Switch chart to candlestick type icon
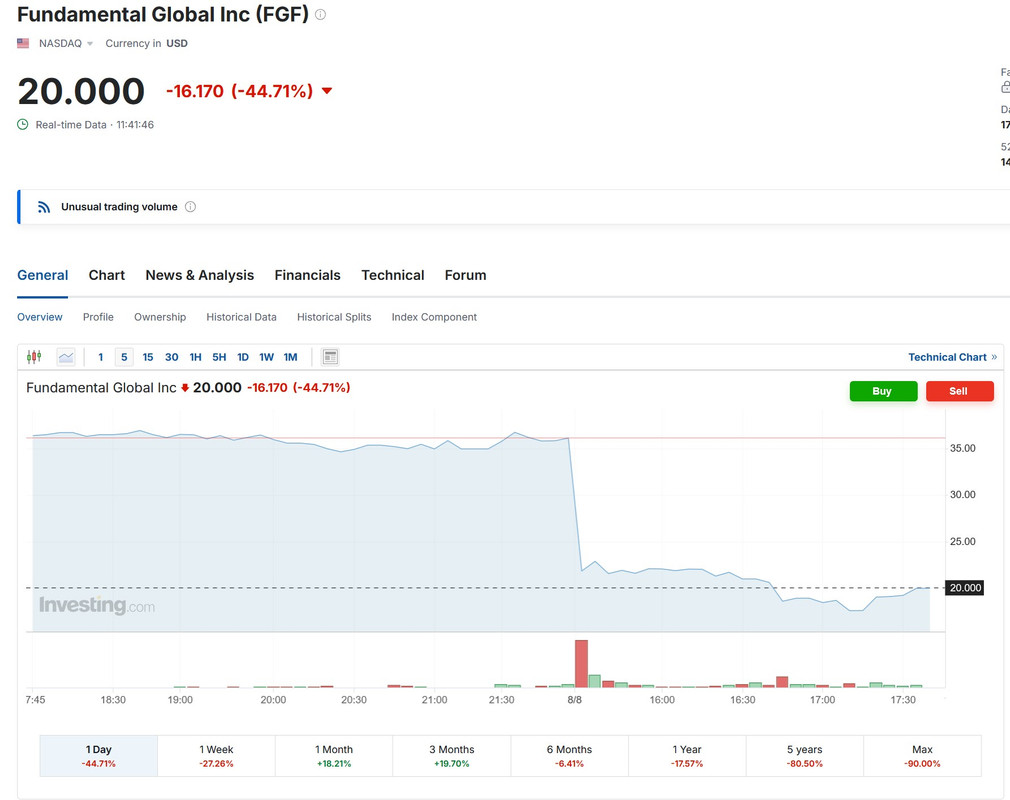This screenshot has width=1010, height=800. (34, 357)
